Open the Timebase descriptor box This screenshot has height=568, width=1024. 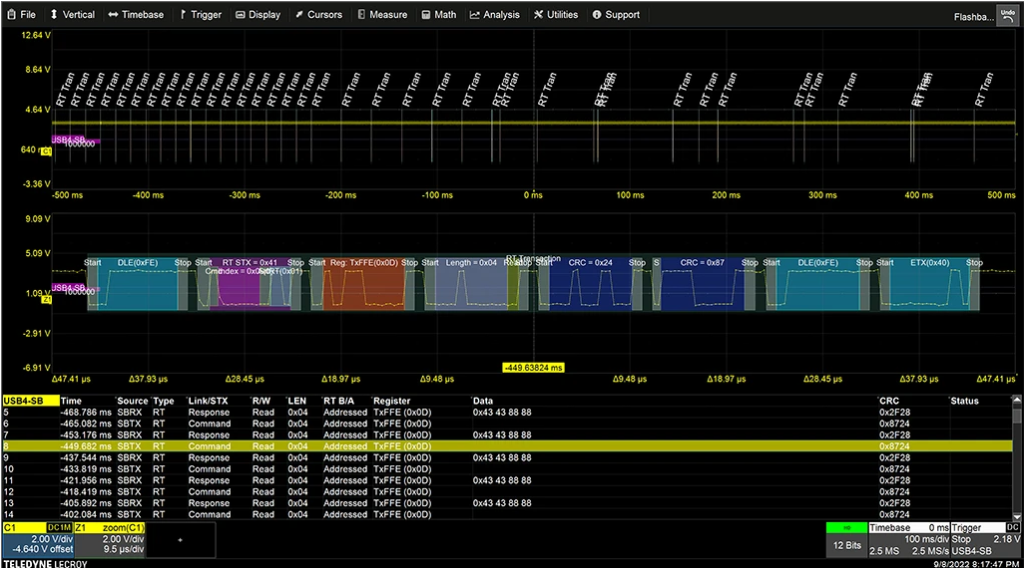point(908,539)
